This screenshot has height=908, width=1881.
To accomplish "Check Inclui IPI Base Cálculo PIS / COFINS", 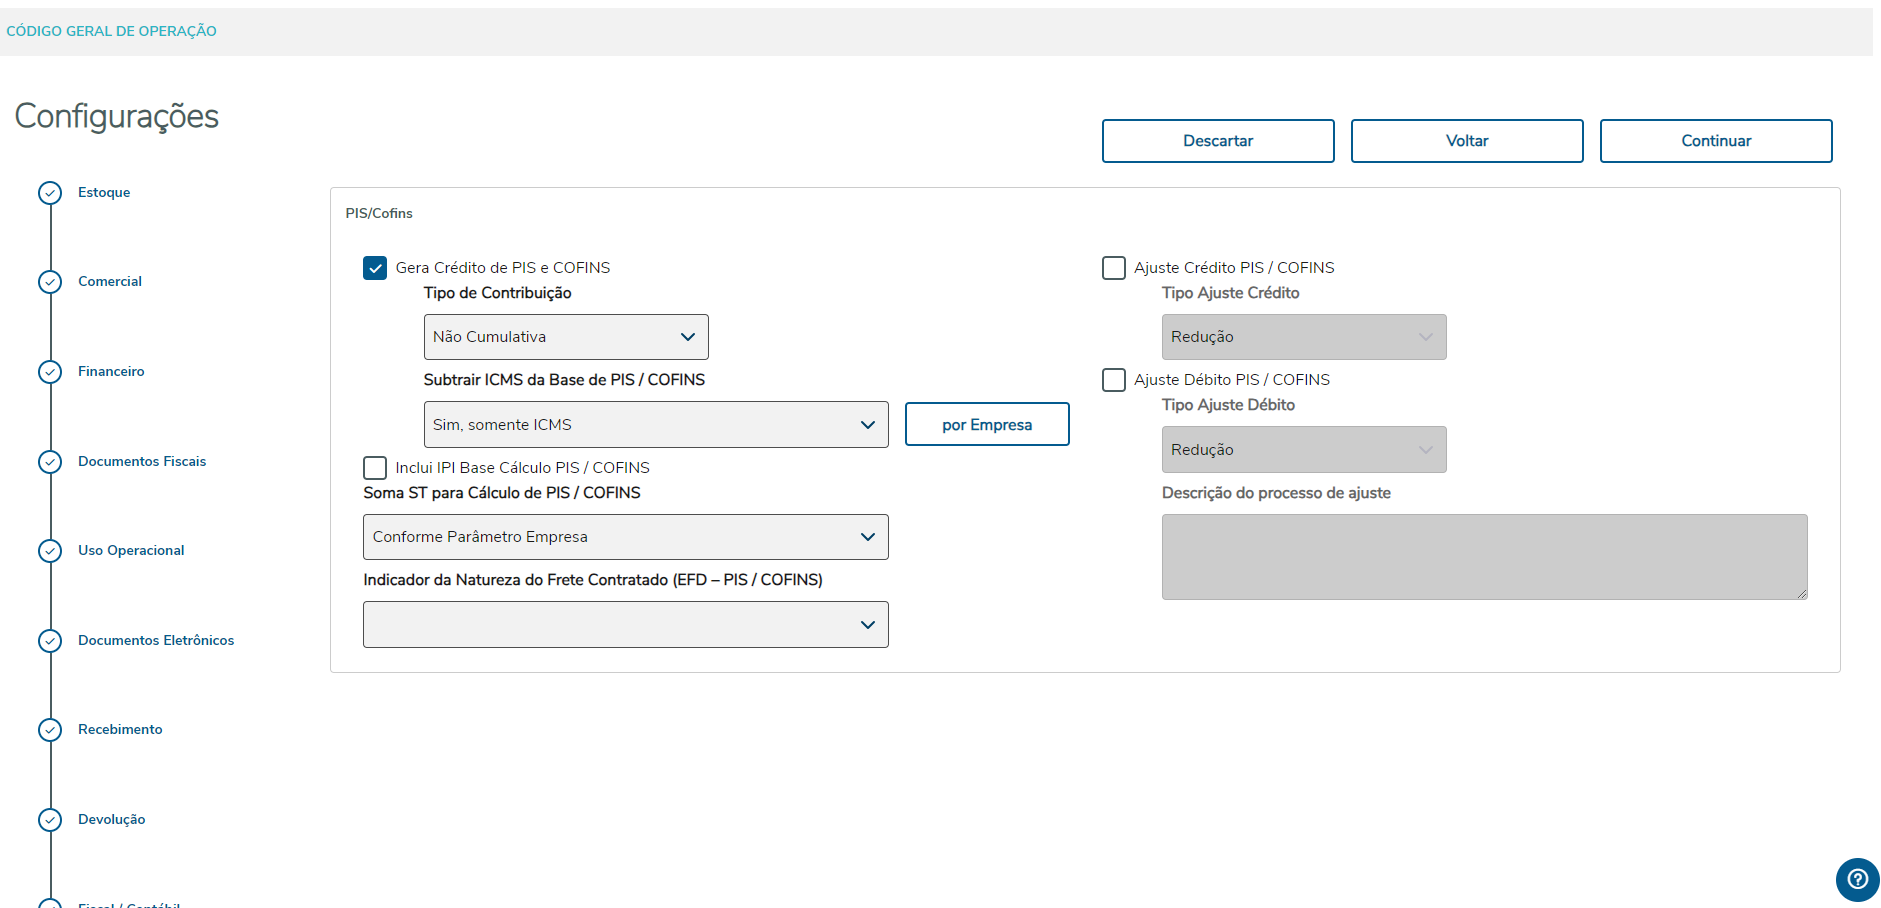I will pos(375,468).
